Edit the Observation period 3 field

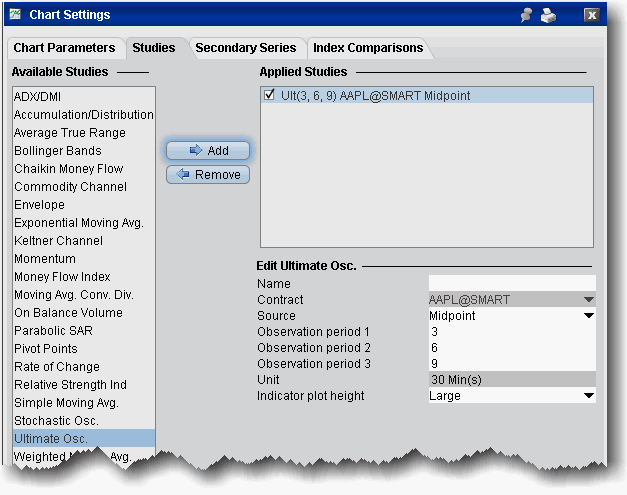pos(511,364)
